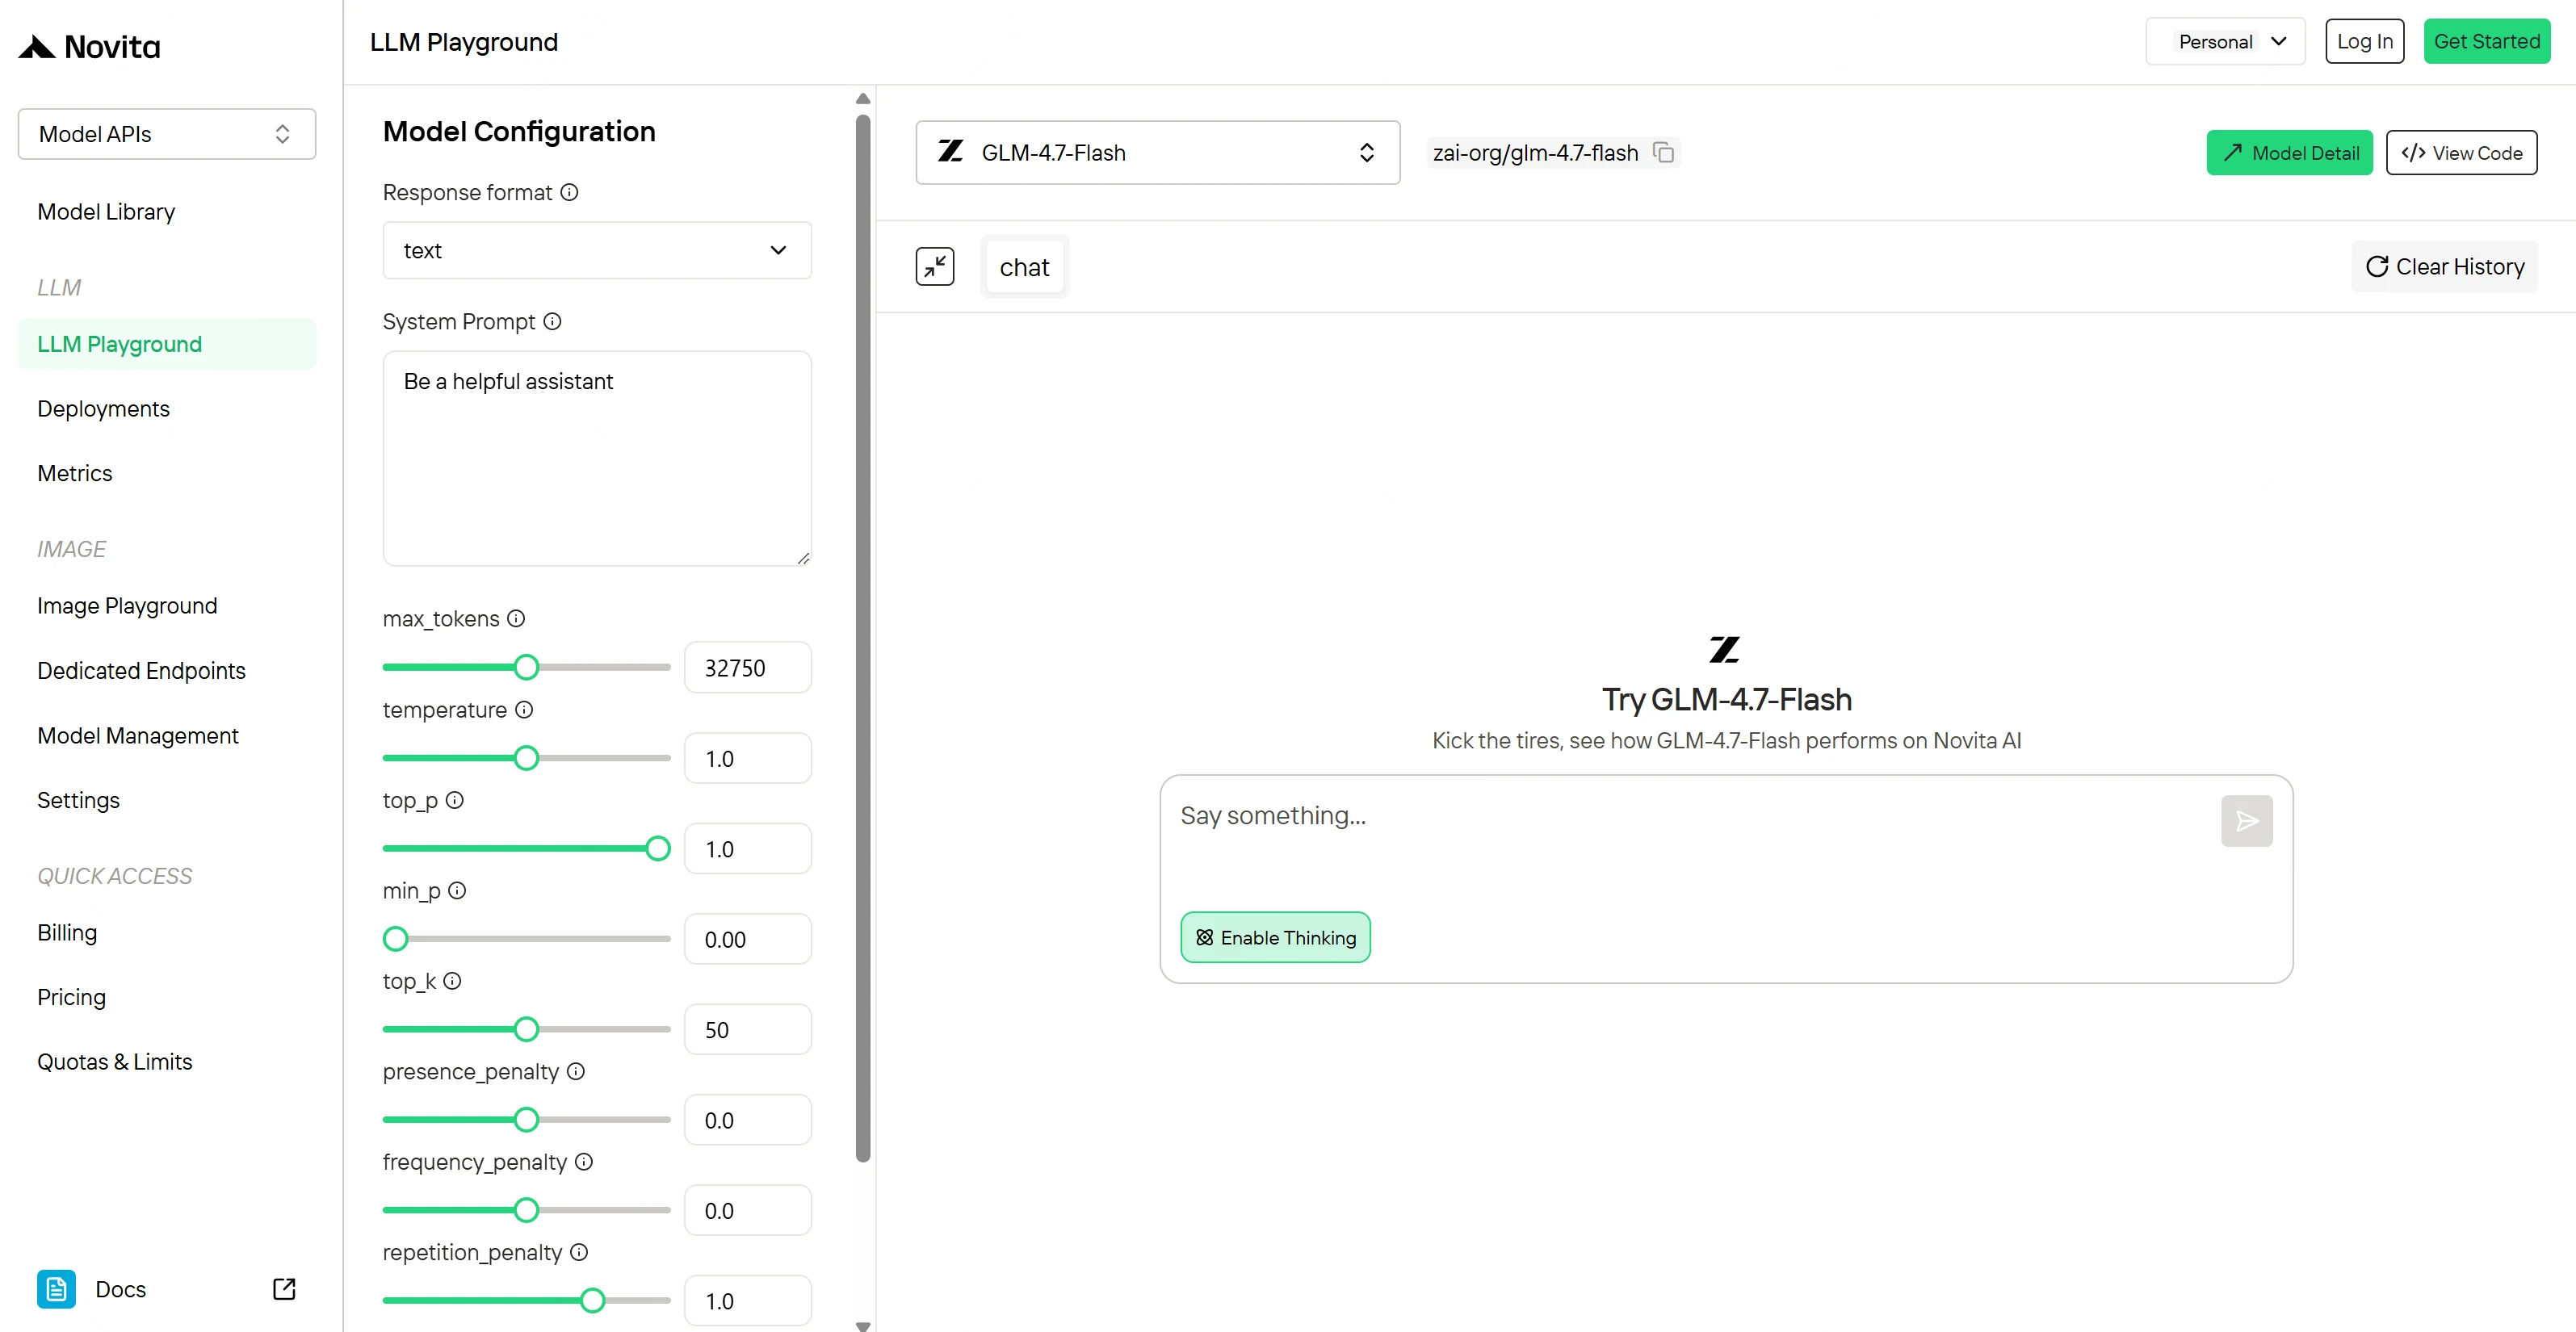Click the repetition_penalty value field

748,1300
